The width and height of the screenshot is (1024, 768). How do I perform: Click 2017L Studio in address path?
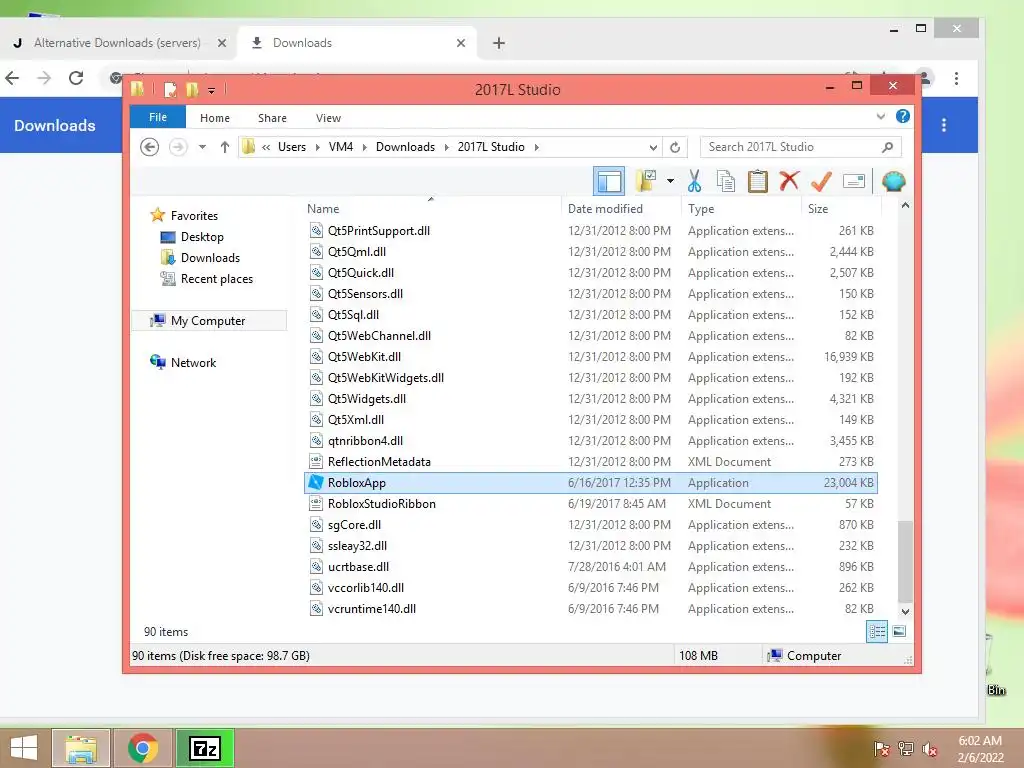[491, 147]
